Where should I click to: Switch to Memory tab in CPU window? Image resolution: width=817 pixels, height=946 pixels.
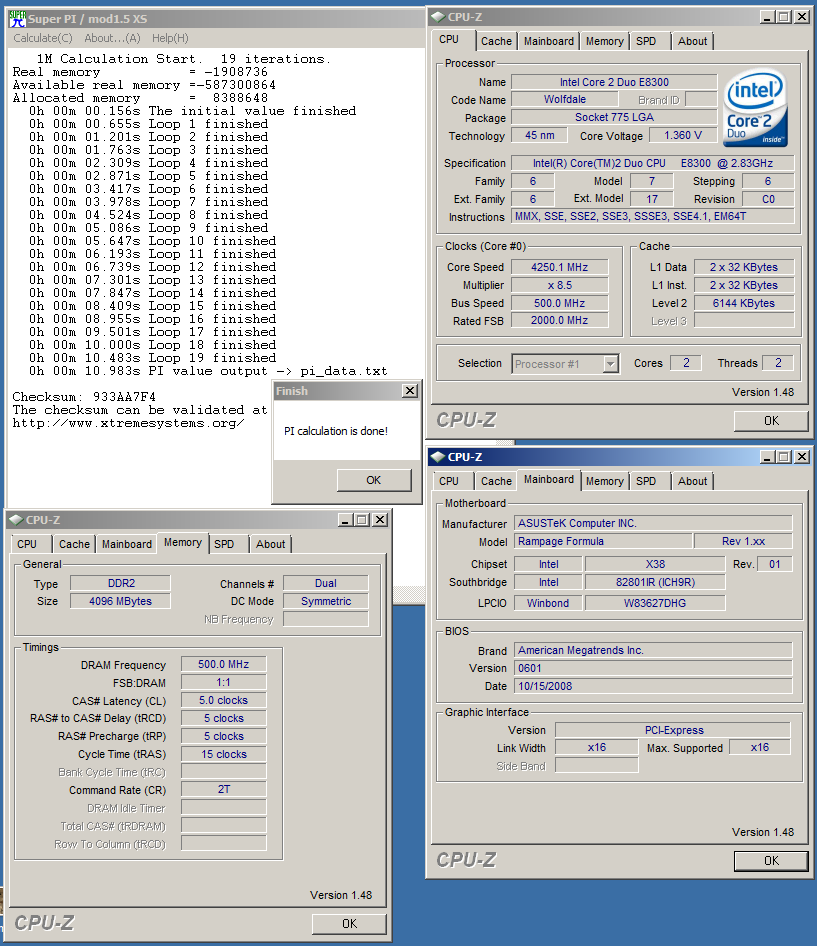[604, 41]
